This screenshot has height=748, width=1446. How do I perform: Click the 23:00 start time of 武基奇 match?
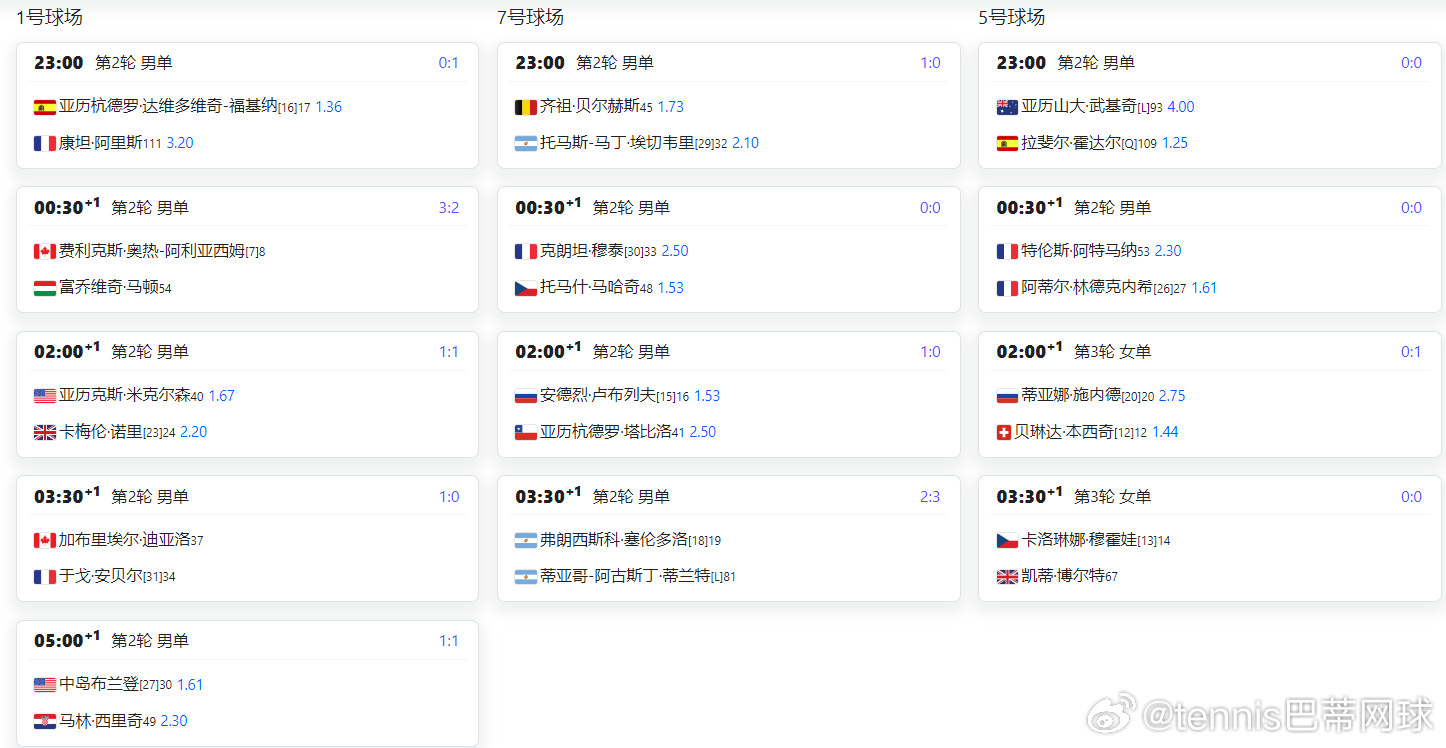pyautogui.click(x=1021, y=63)
